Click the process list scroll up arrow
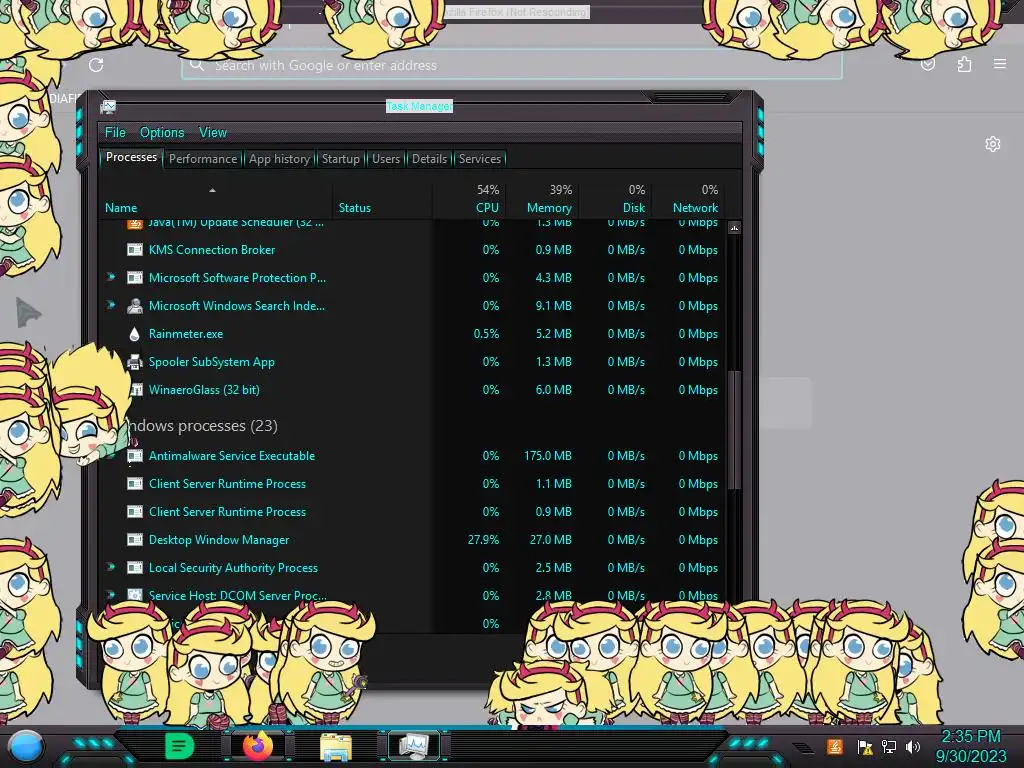 [734, 228]
